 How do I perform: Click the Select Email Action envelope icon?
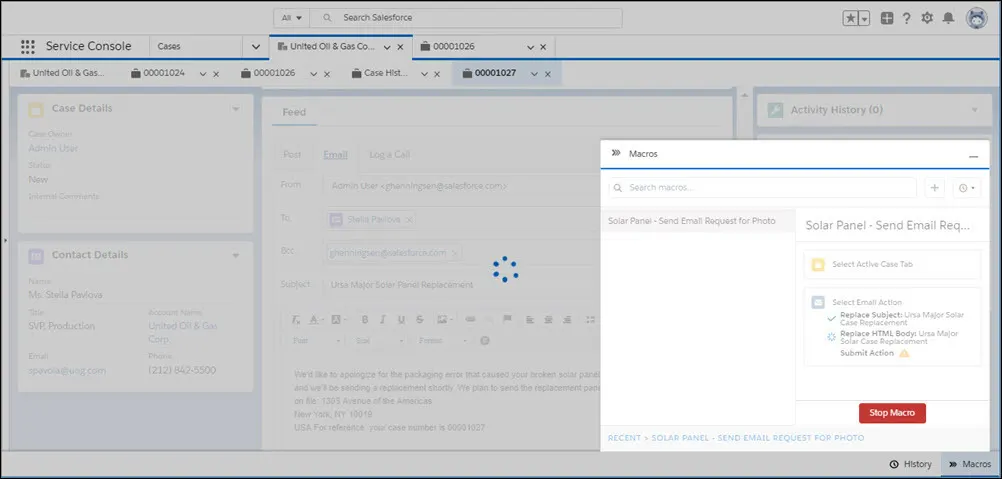tap(818, 302)
